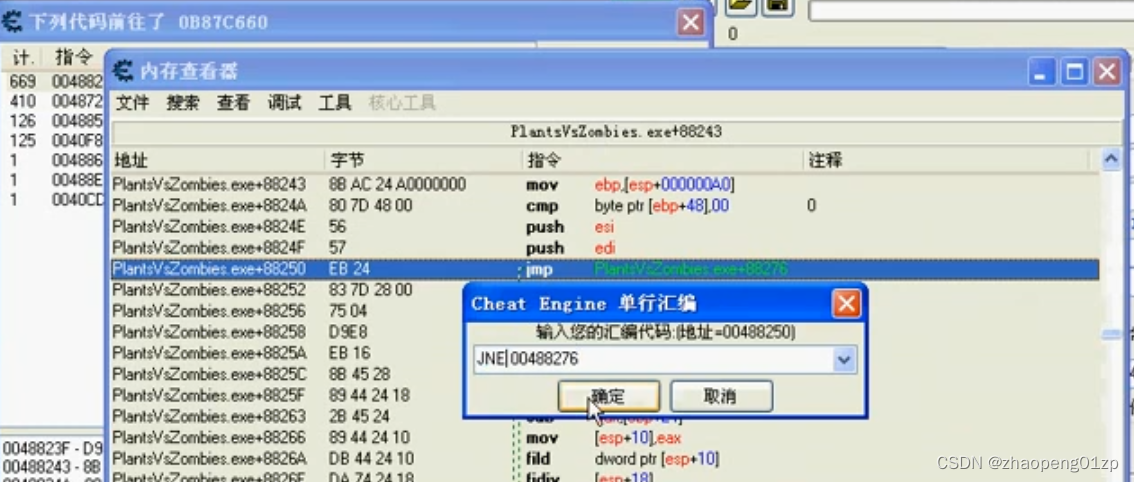Open the 搜索 menu in Memory Viewer
The width and height of the screenshot is (1134, 482).
pos(183,103)
